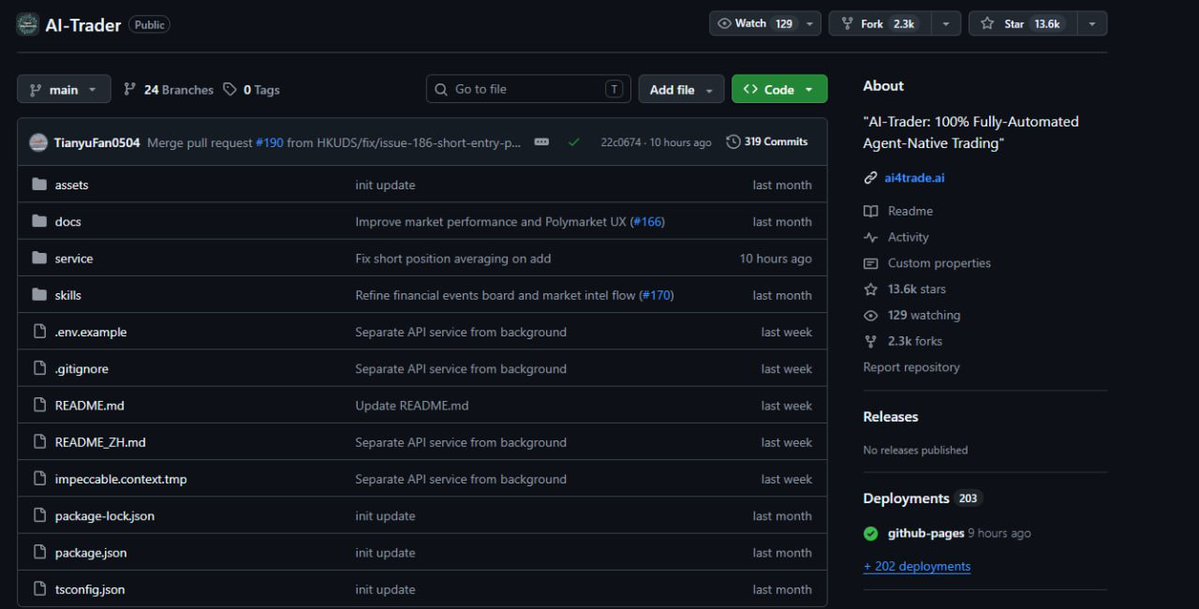The width and height of the screenshot is (1199, 609).
Task: Open issue #170 link in skills row
Action: tap(657, 295)
